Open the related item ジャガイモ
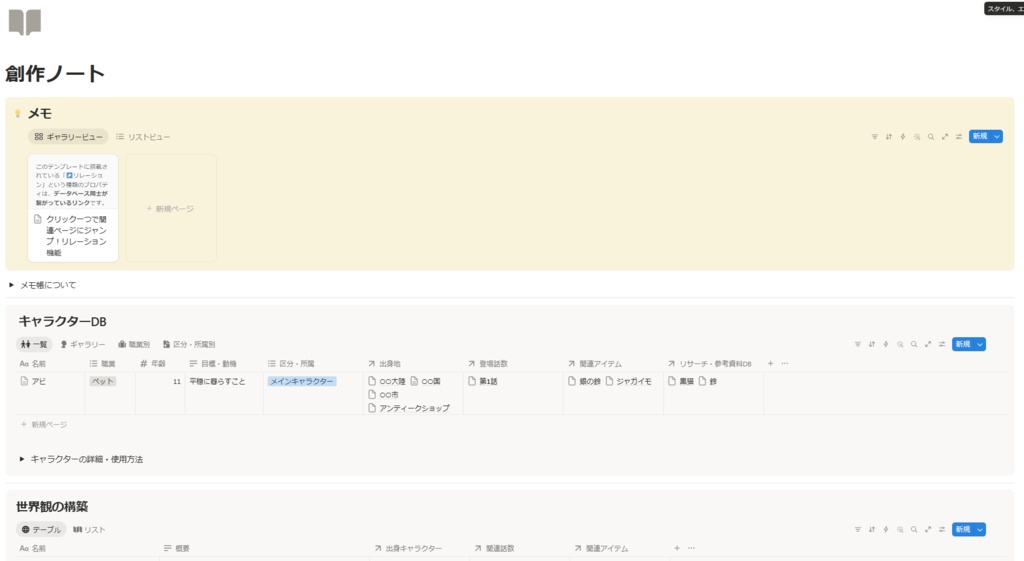This screenshot has width=1024, height=561. click(628, 381)
